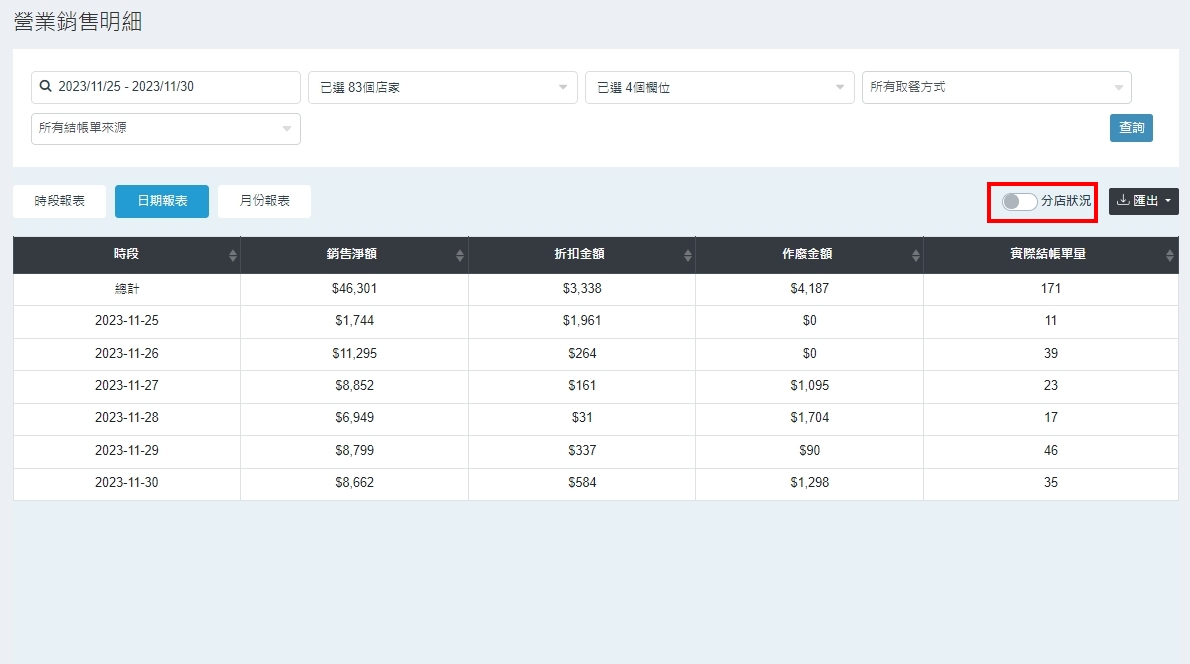Viewport: 1190px width, 664px height.
Task: Click the date range input field
Action: tap(175, 87)
